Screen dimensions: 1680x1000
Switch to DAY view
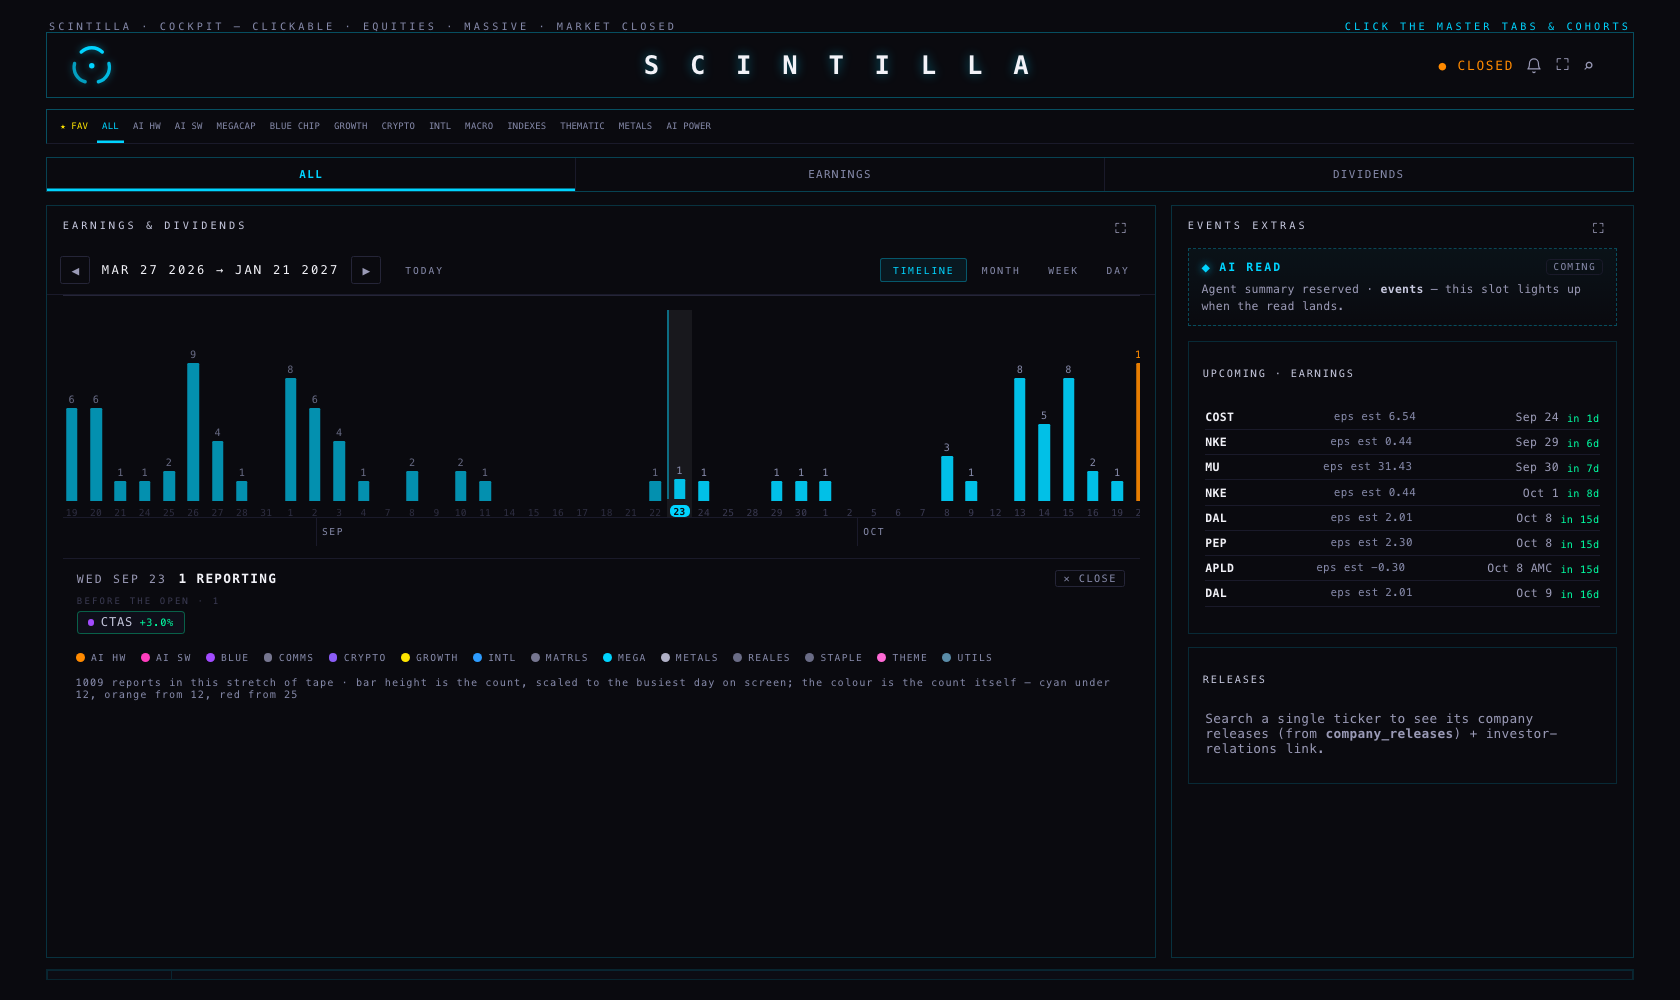click(x=1117, y=270)
